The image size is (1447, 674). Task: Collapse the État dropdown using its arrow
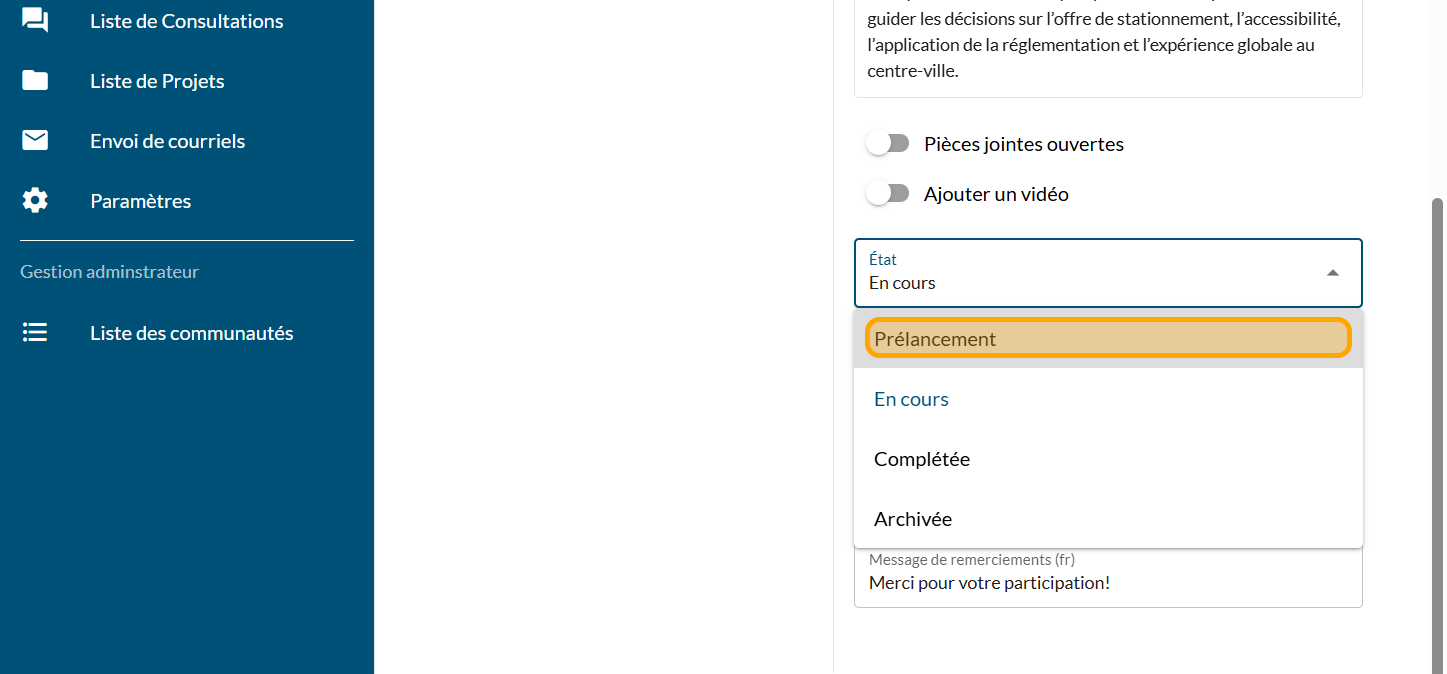point(1332,273)
